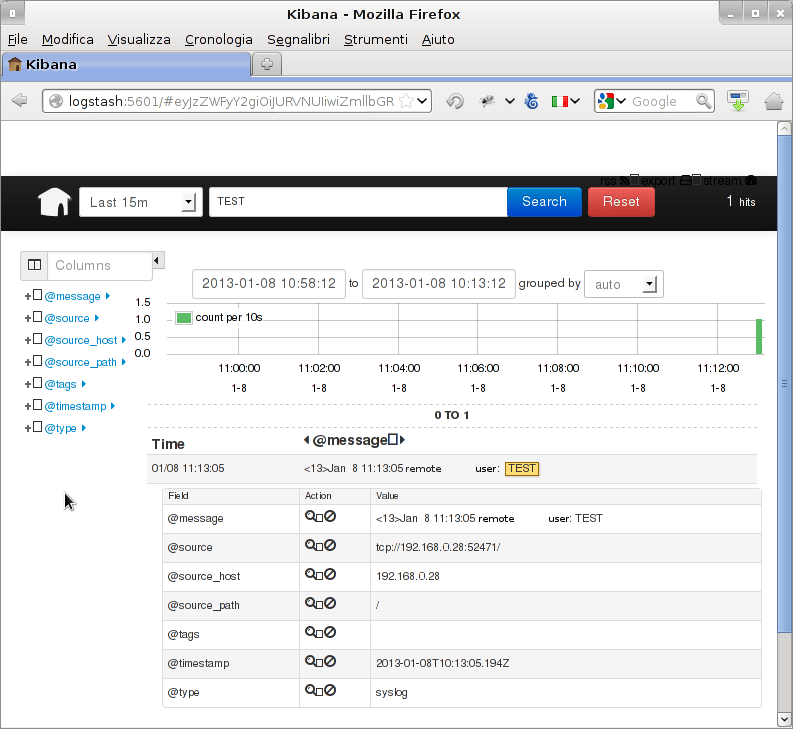The height and width of the screenshot is (729, 793).
Task: Click the ban icon in the @source row
Action: coord(330,545)
